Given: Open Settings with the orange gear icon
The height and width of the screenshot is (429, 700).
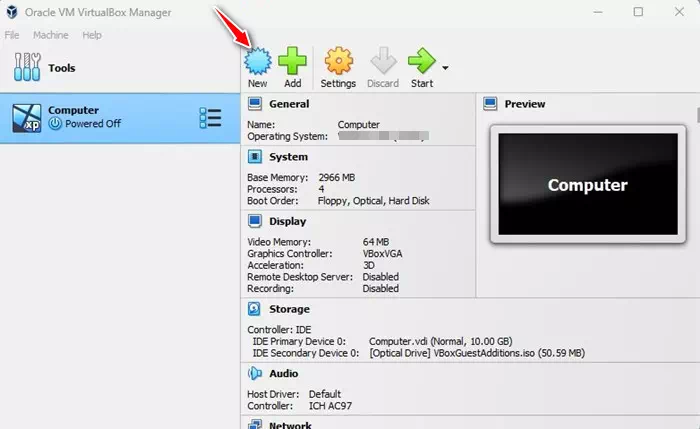Looking at the screenshot, I should tap(339, 61).
